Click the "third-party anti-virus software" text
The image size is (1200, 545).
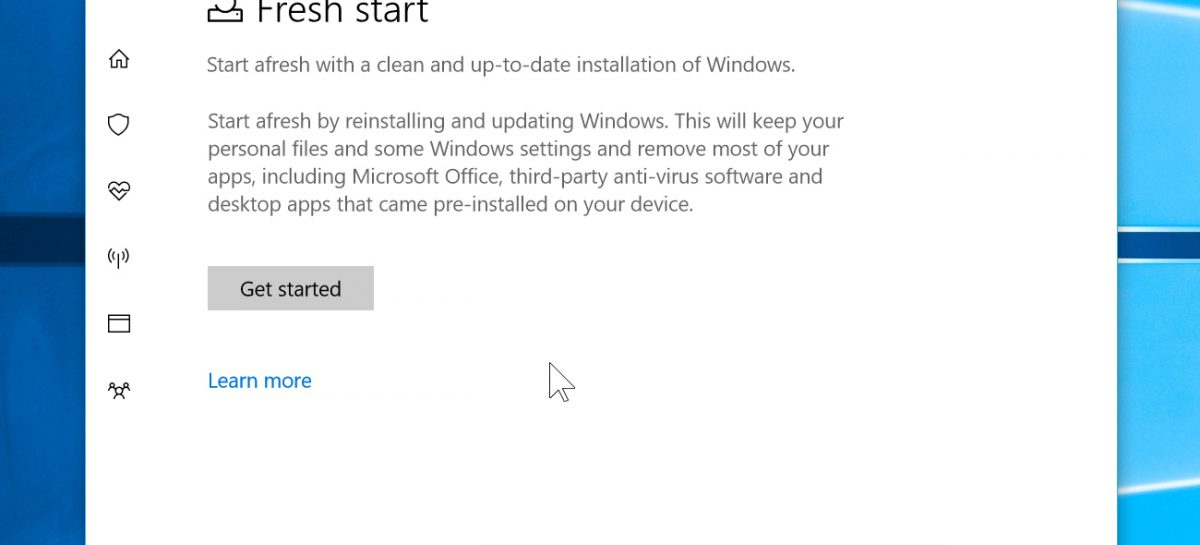[x=642, y=177]
